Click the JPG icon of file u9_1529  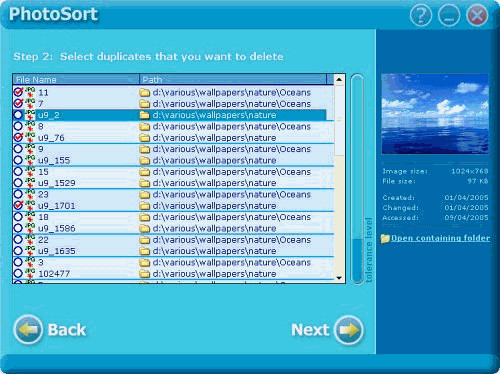click(x=30, y=183)
